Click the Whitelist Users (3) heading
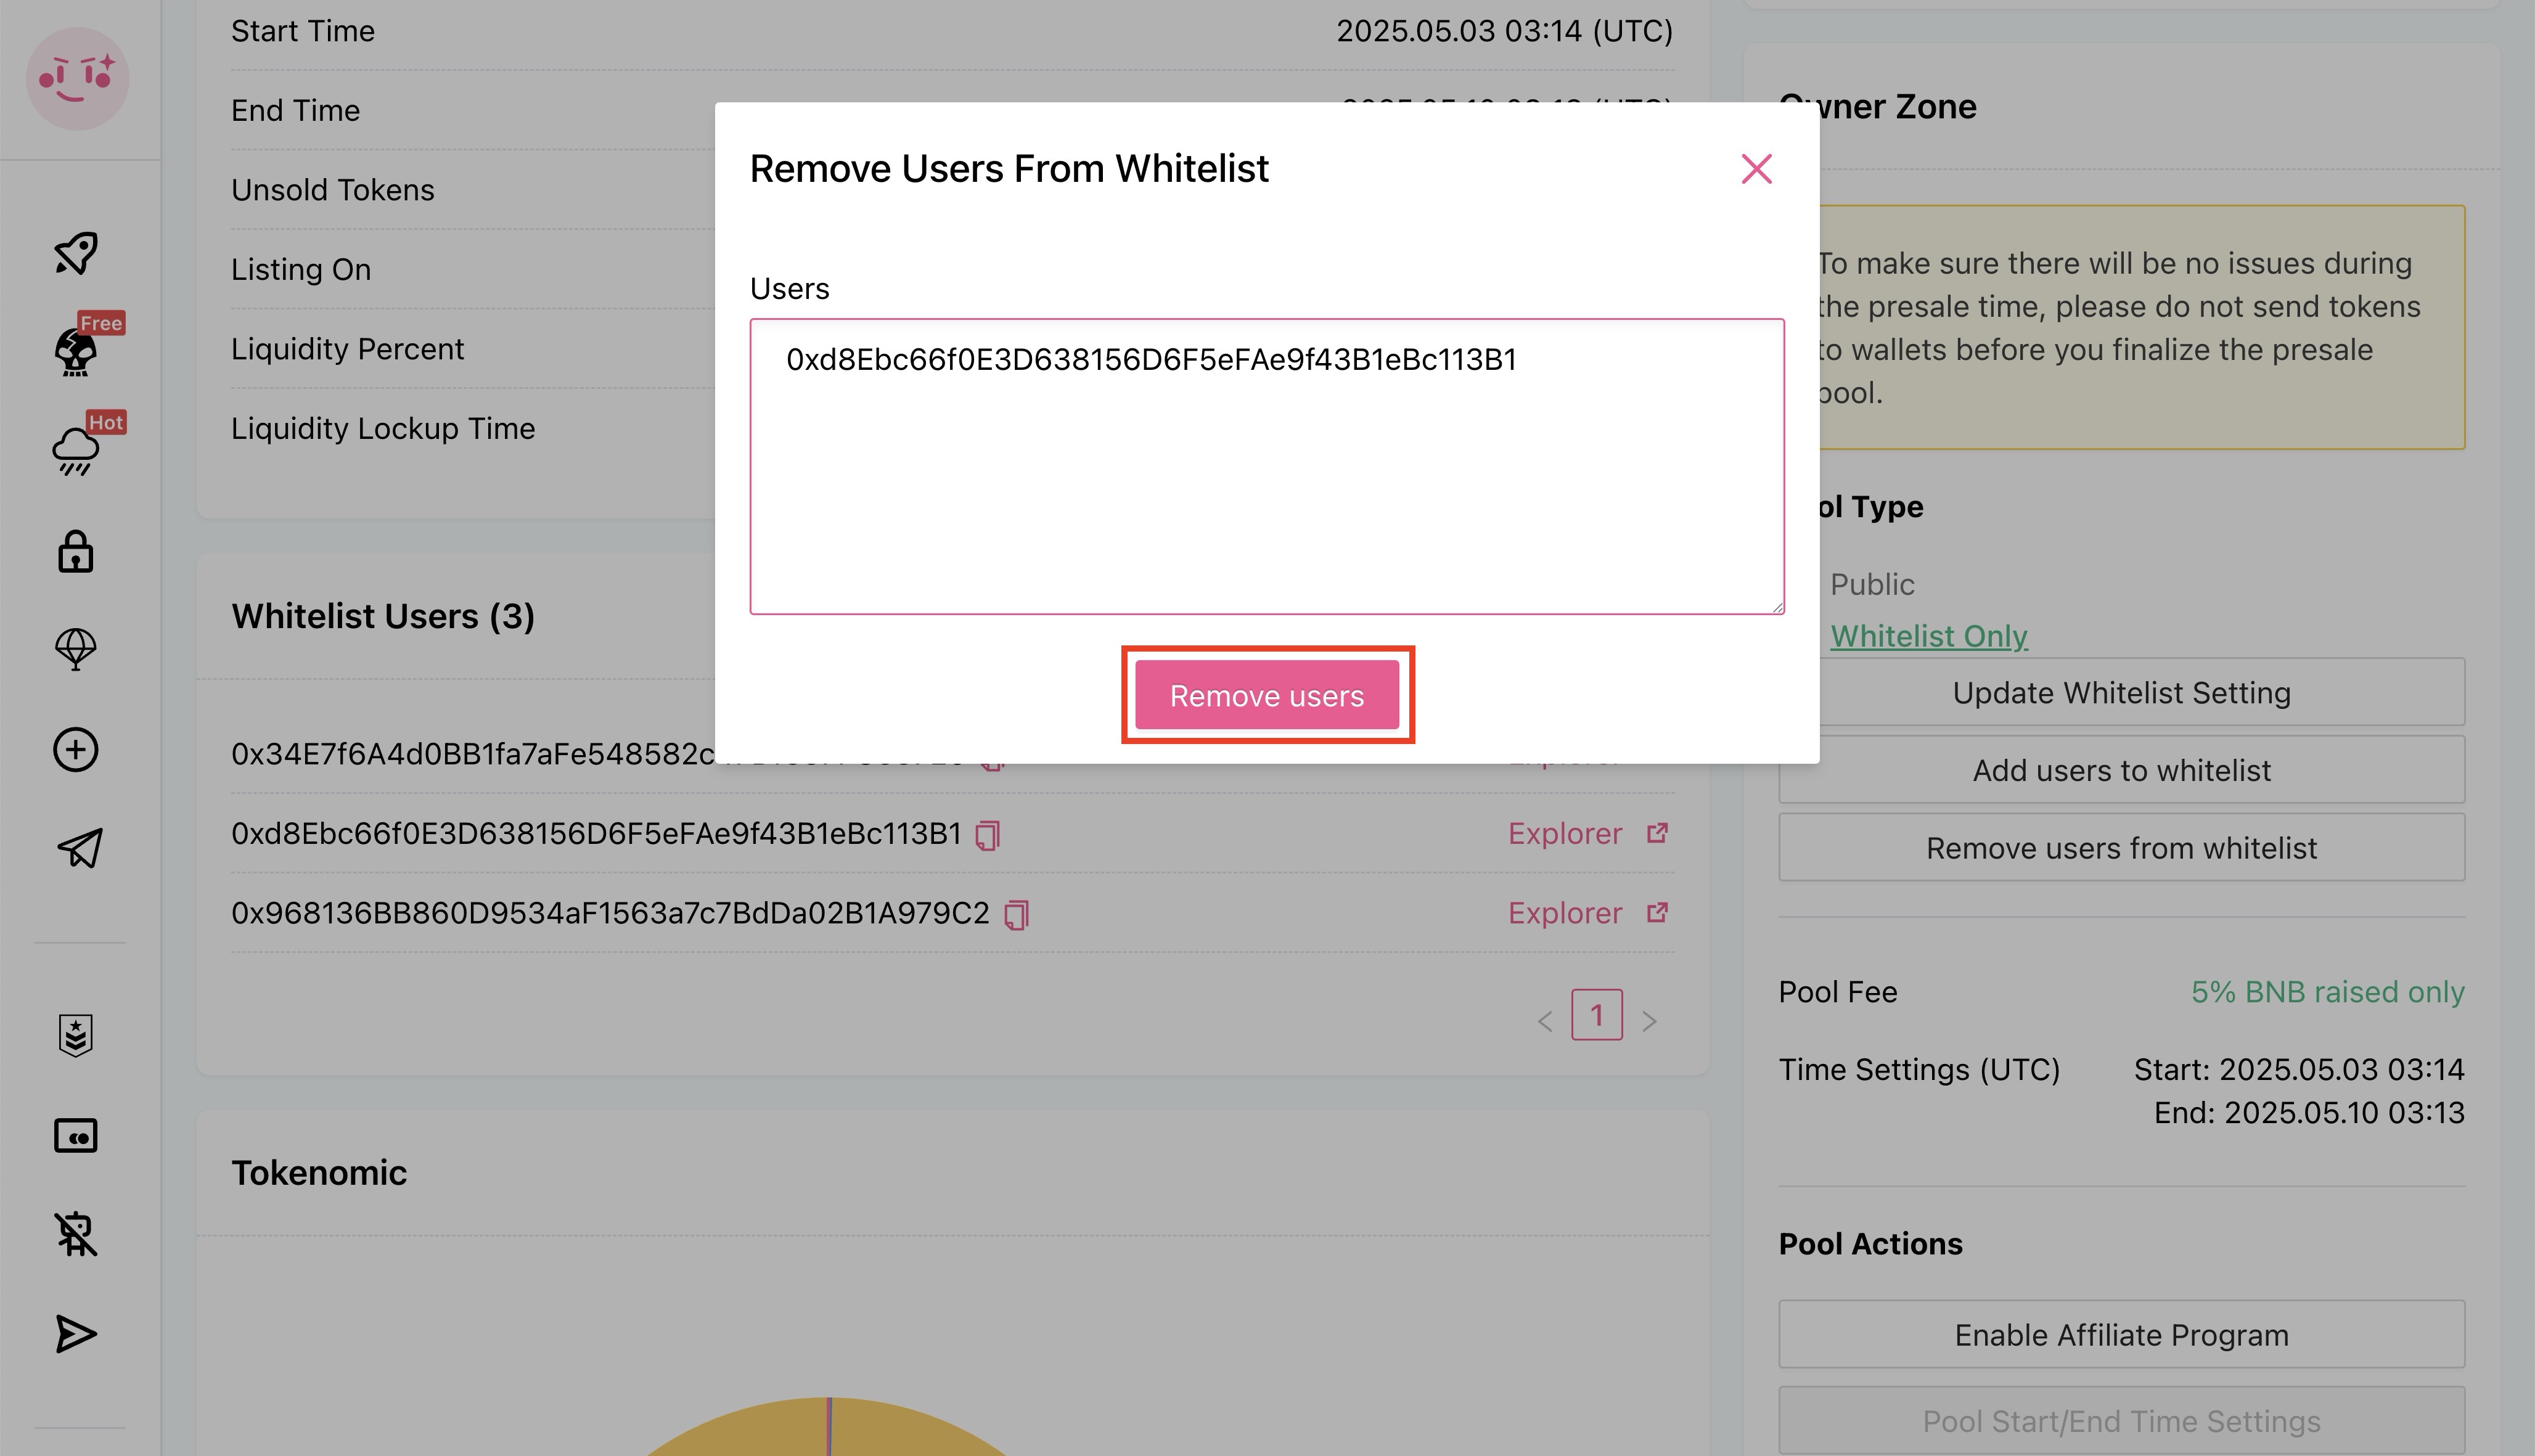The height and width of the screenshot is (1456, 2535). click(383, 616)
